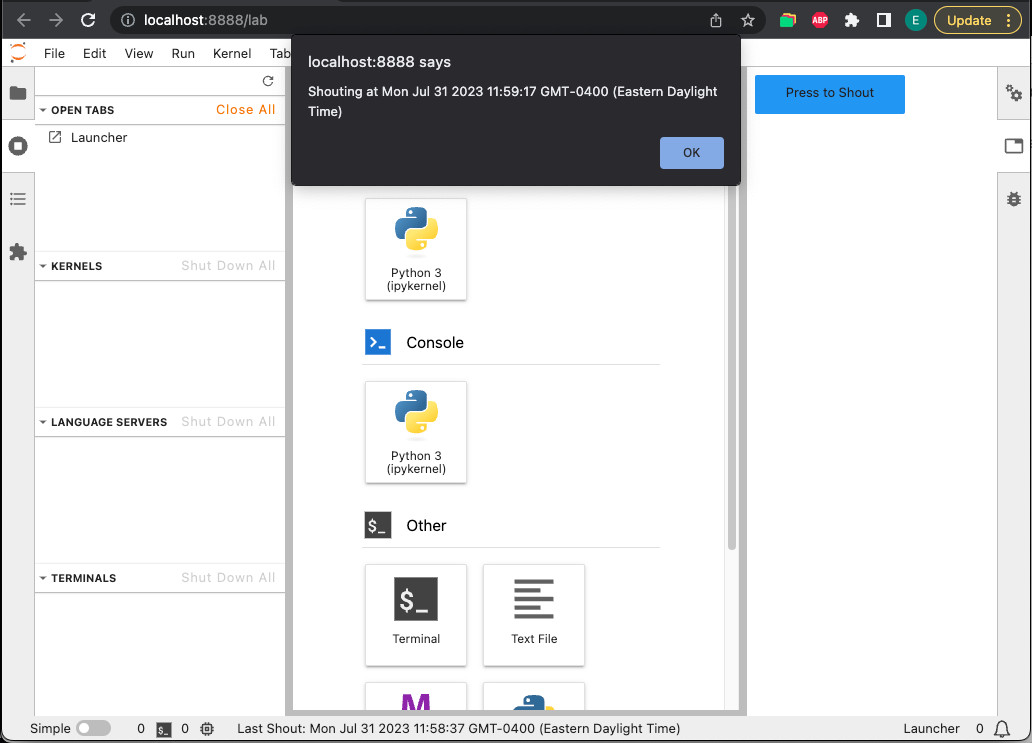Click Shut Down All for Kernels
Image resolution: width=1032 pixels, height=743 pixels.
tap(228, 266)
